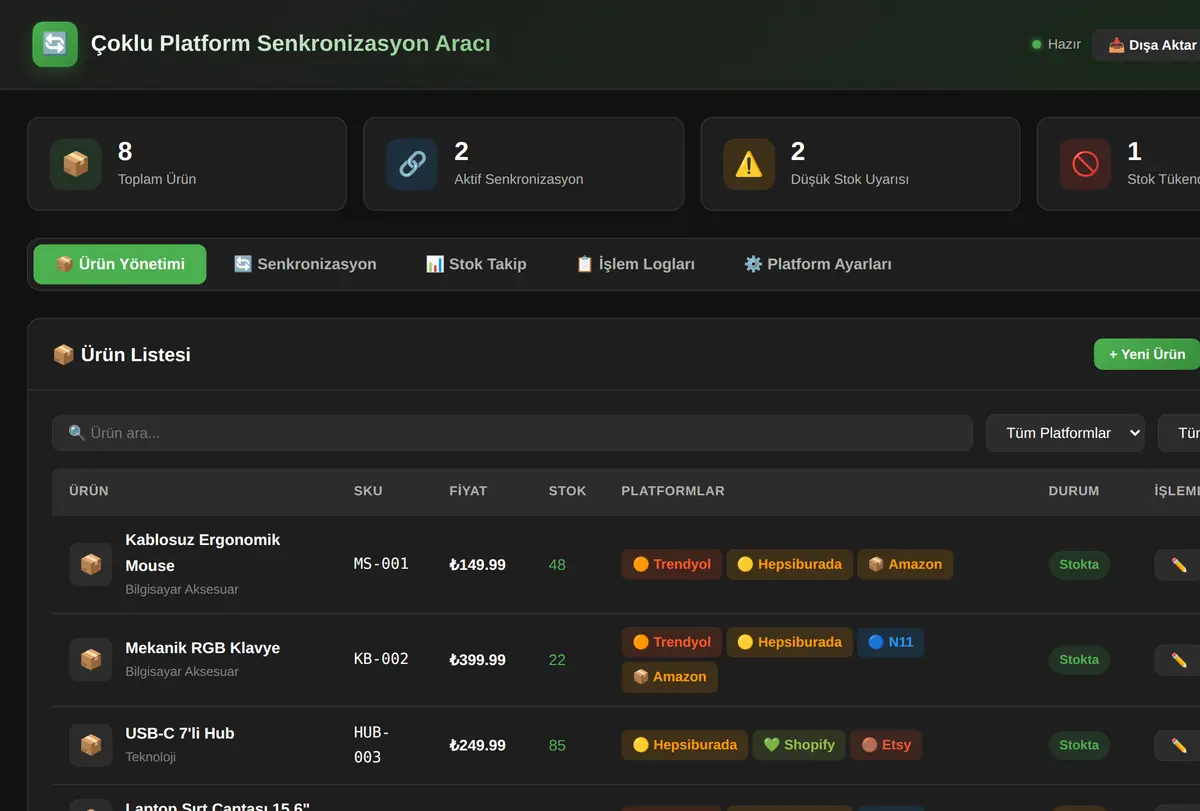Click the Etsy tag in USB-C 7'li Hub row

coord(886,745)
